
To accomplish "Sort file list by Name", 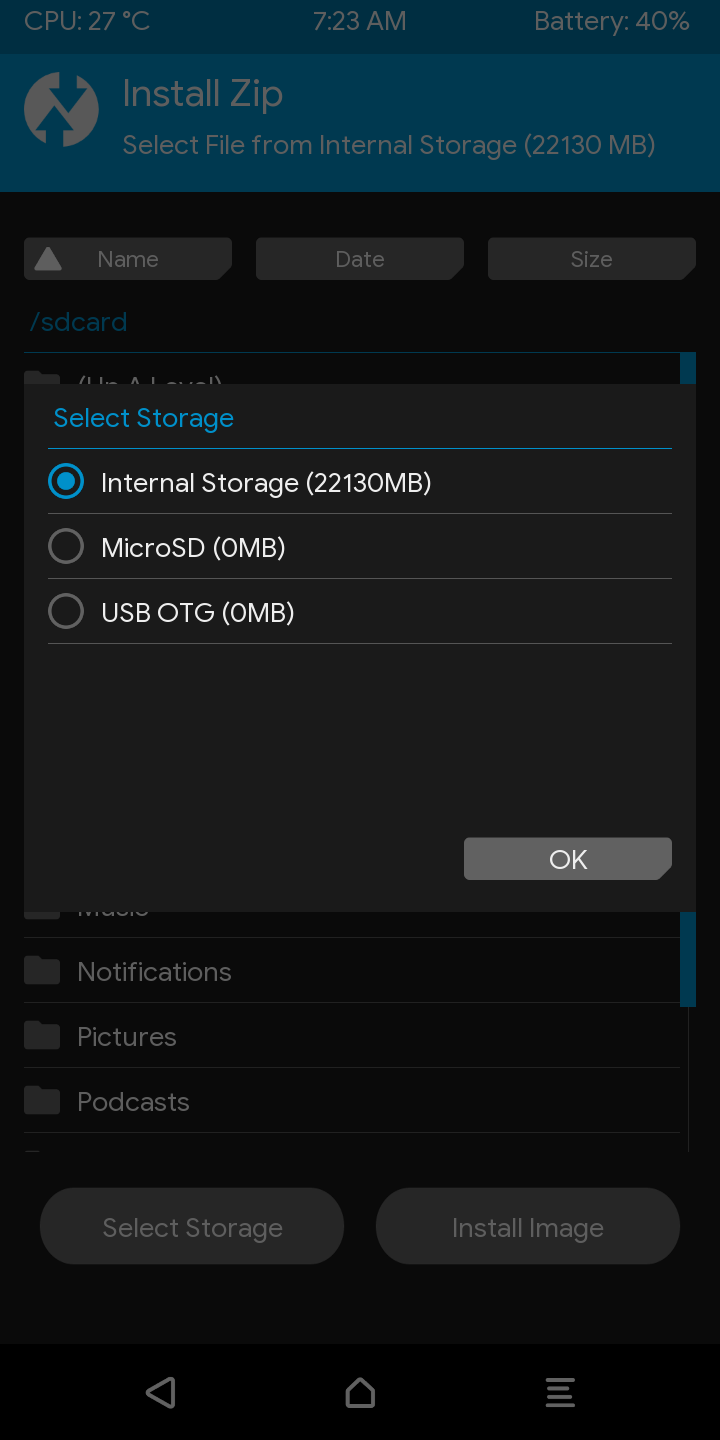I will (x=128, y=259).
